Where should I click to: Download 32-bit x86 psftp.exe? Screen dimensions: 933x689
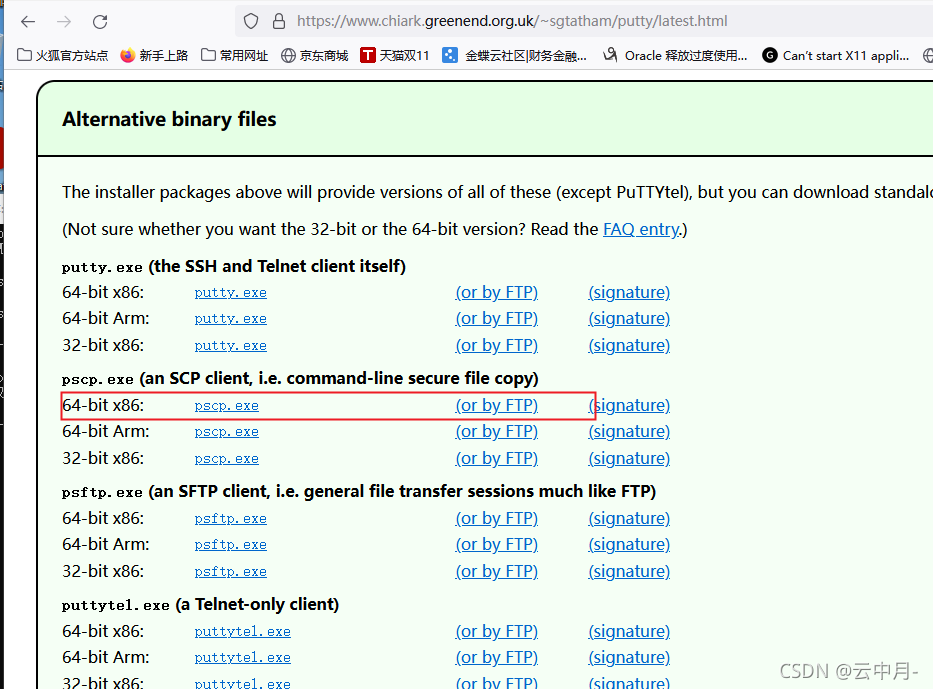tap(230, 572)
